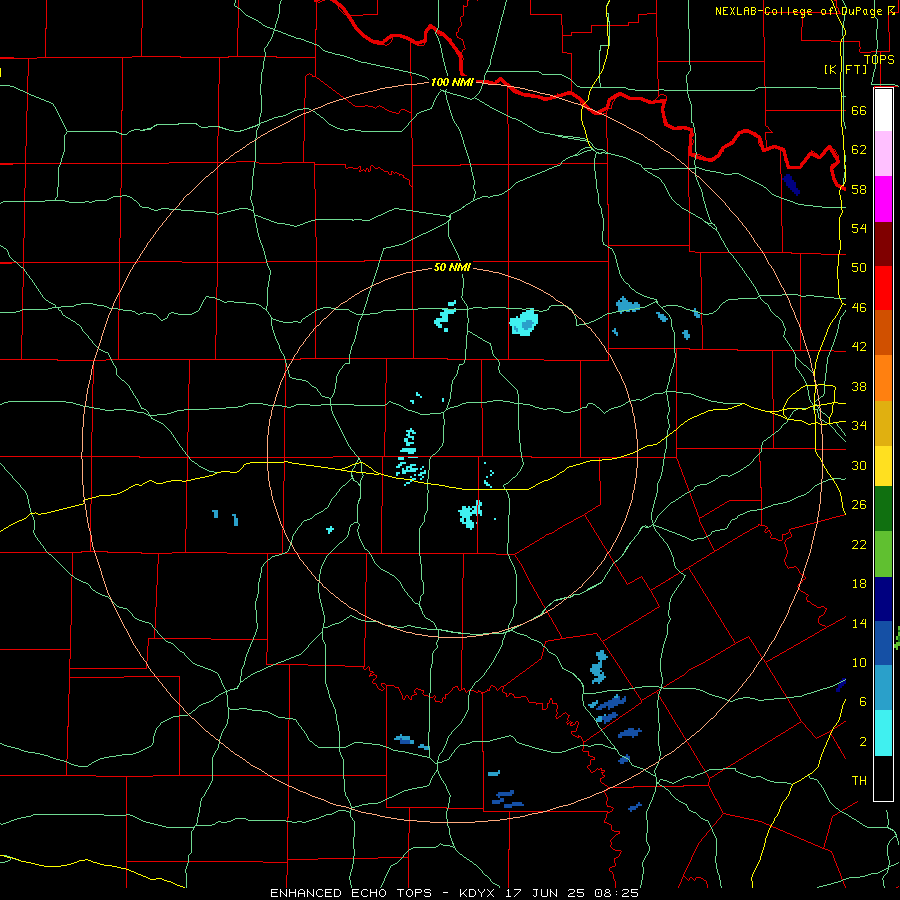
Task: Pick the cyan legend swatch
Action: pyautogui.click(x=883, y=733)
